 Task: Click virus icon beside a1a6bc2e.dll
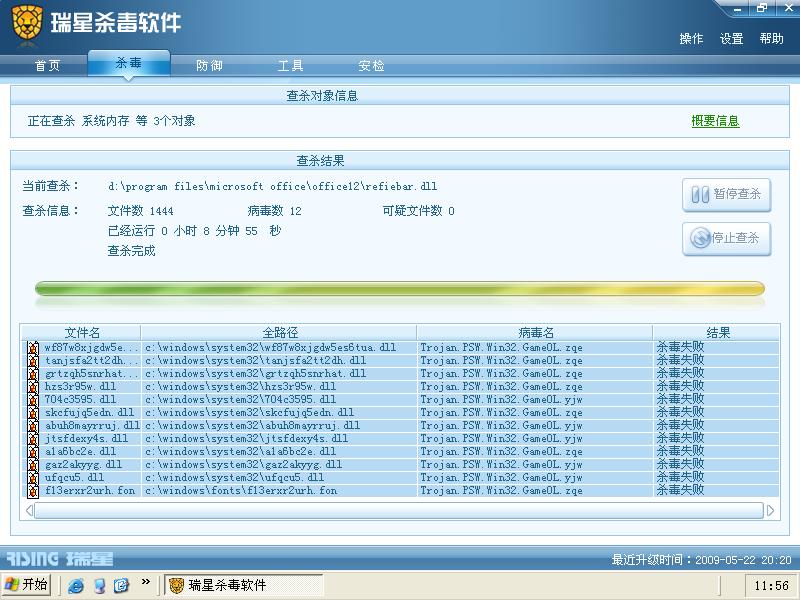[33, 452]
